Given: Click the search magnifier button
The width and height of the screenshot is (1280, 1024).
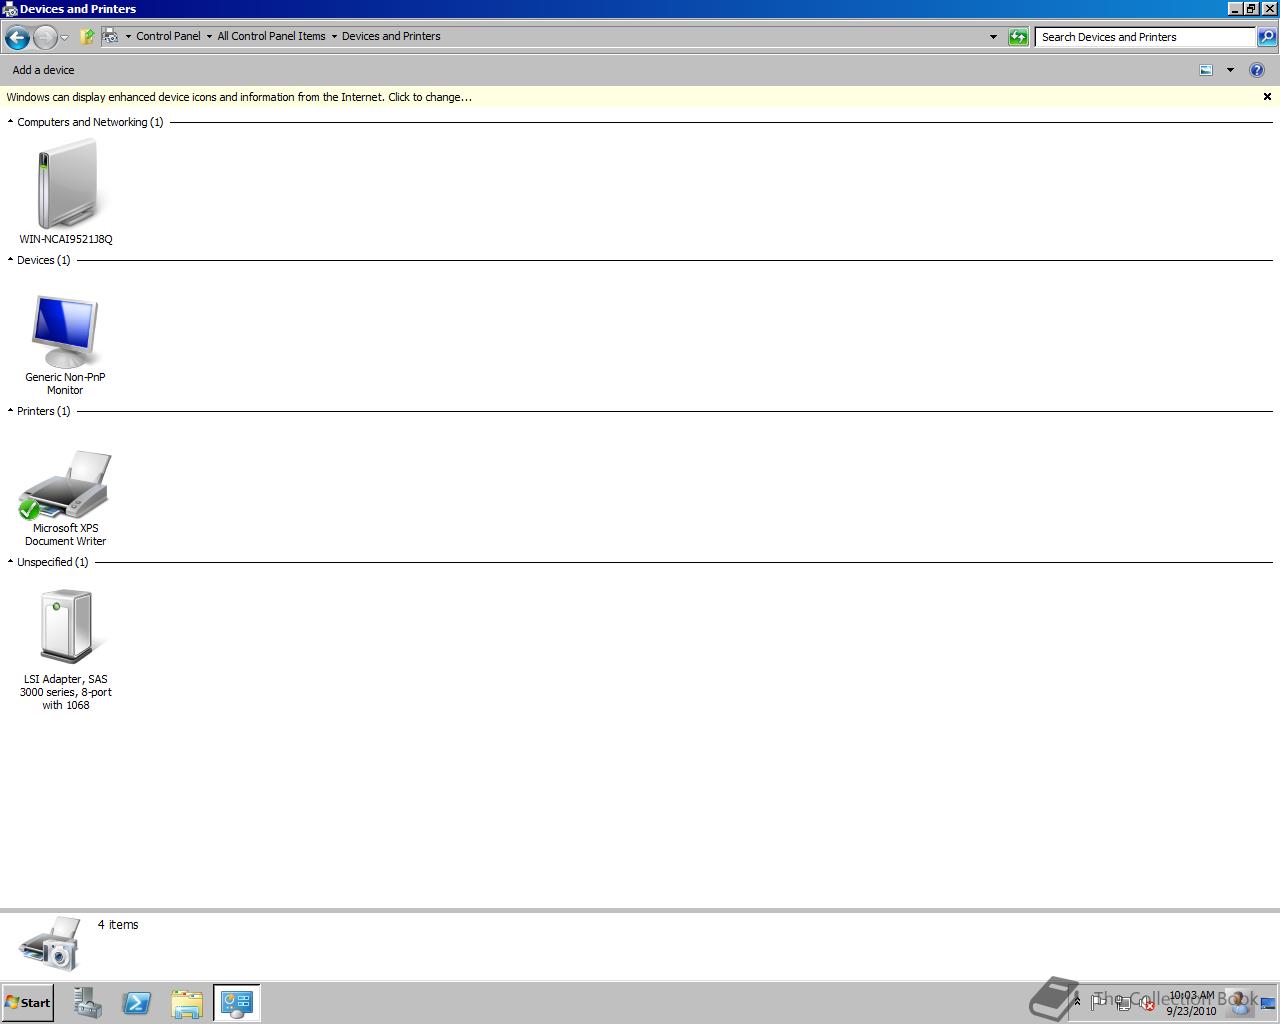Looking at the screenshot, I should coord(1266,37).
